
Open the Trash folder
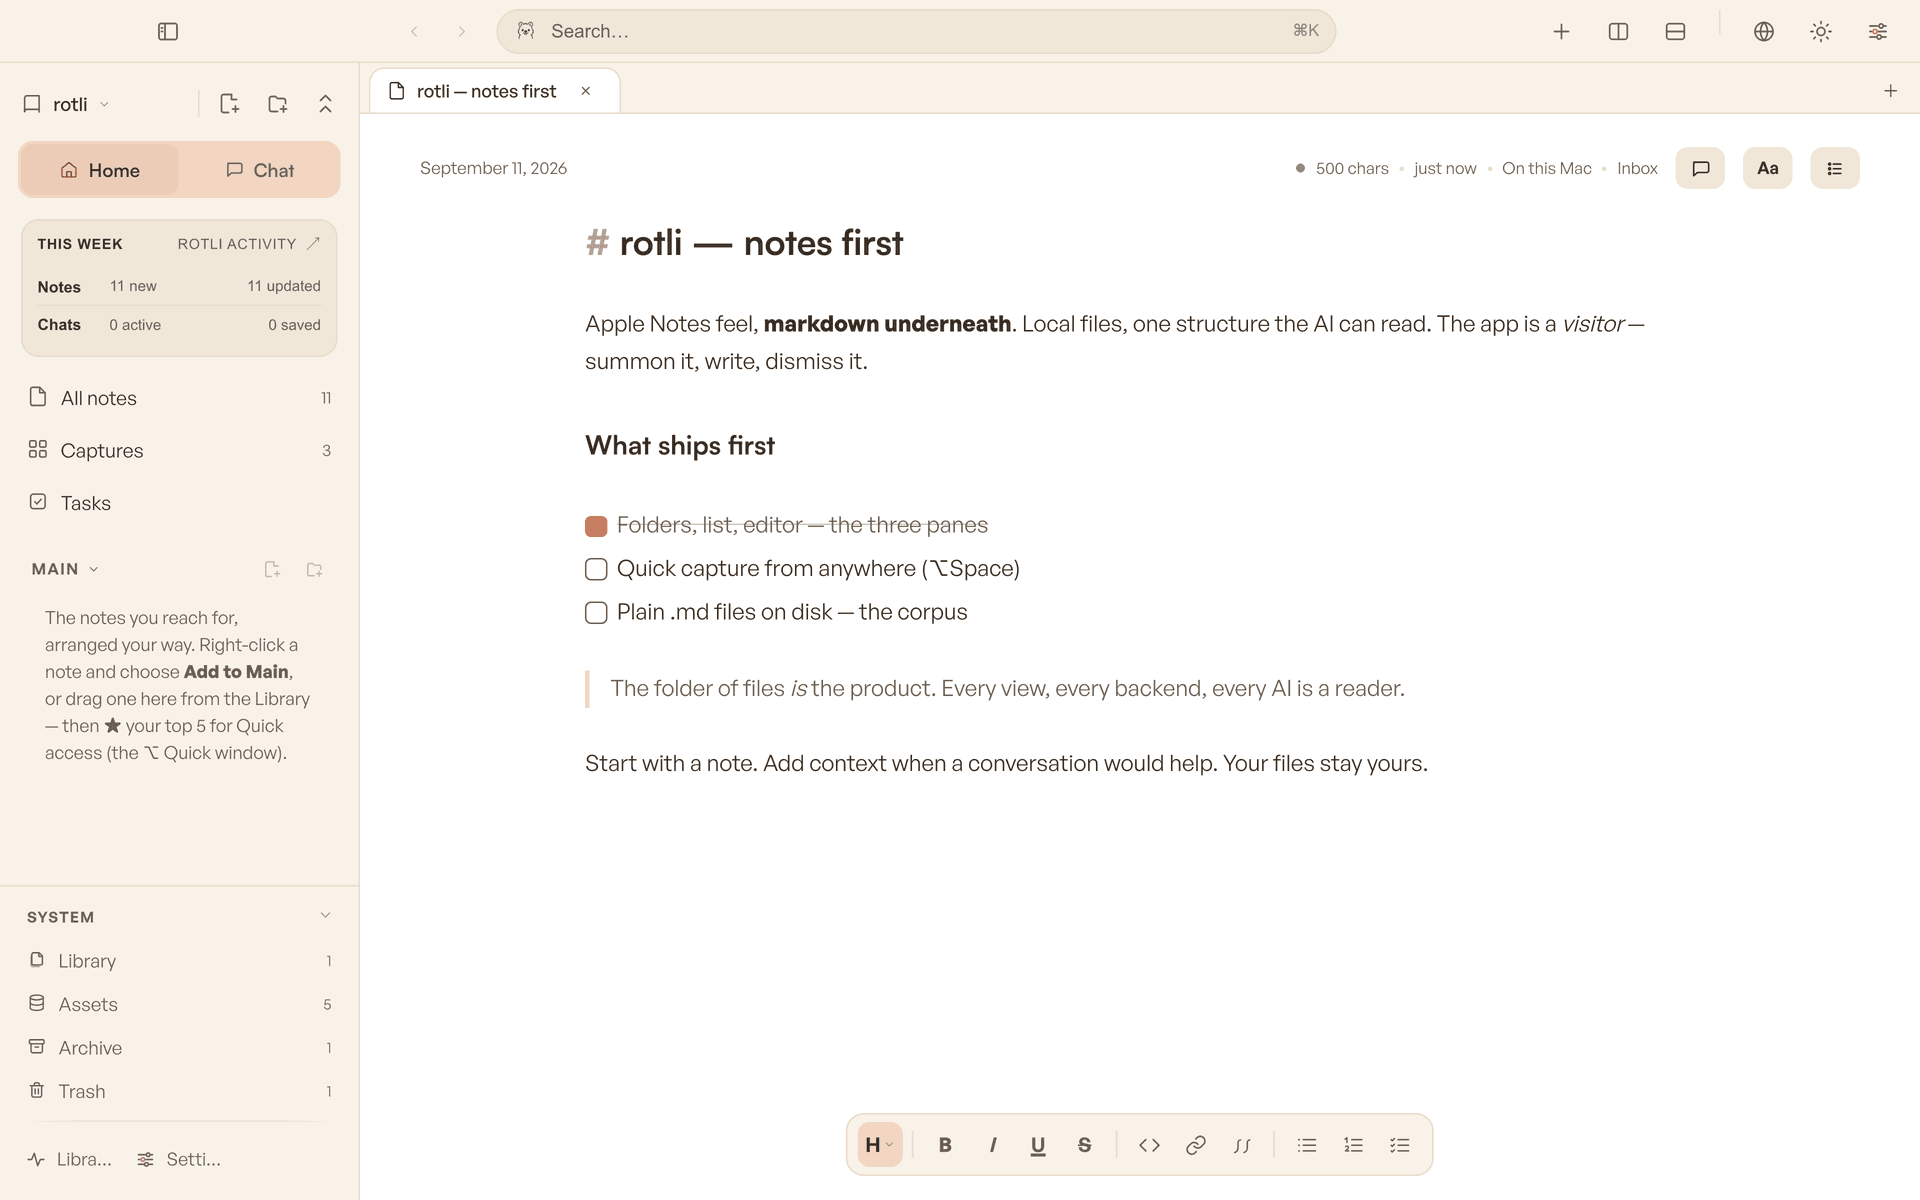point(180,1091)
